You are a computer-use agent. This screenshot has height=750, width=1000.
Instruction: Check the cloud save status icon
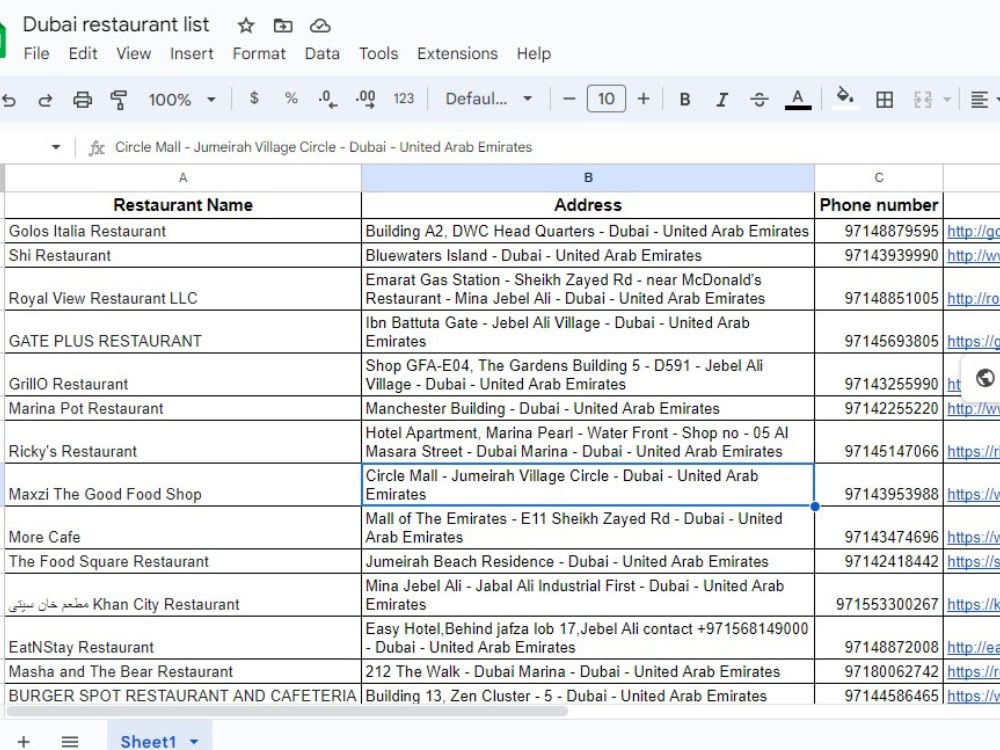click(320, 26)
